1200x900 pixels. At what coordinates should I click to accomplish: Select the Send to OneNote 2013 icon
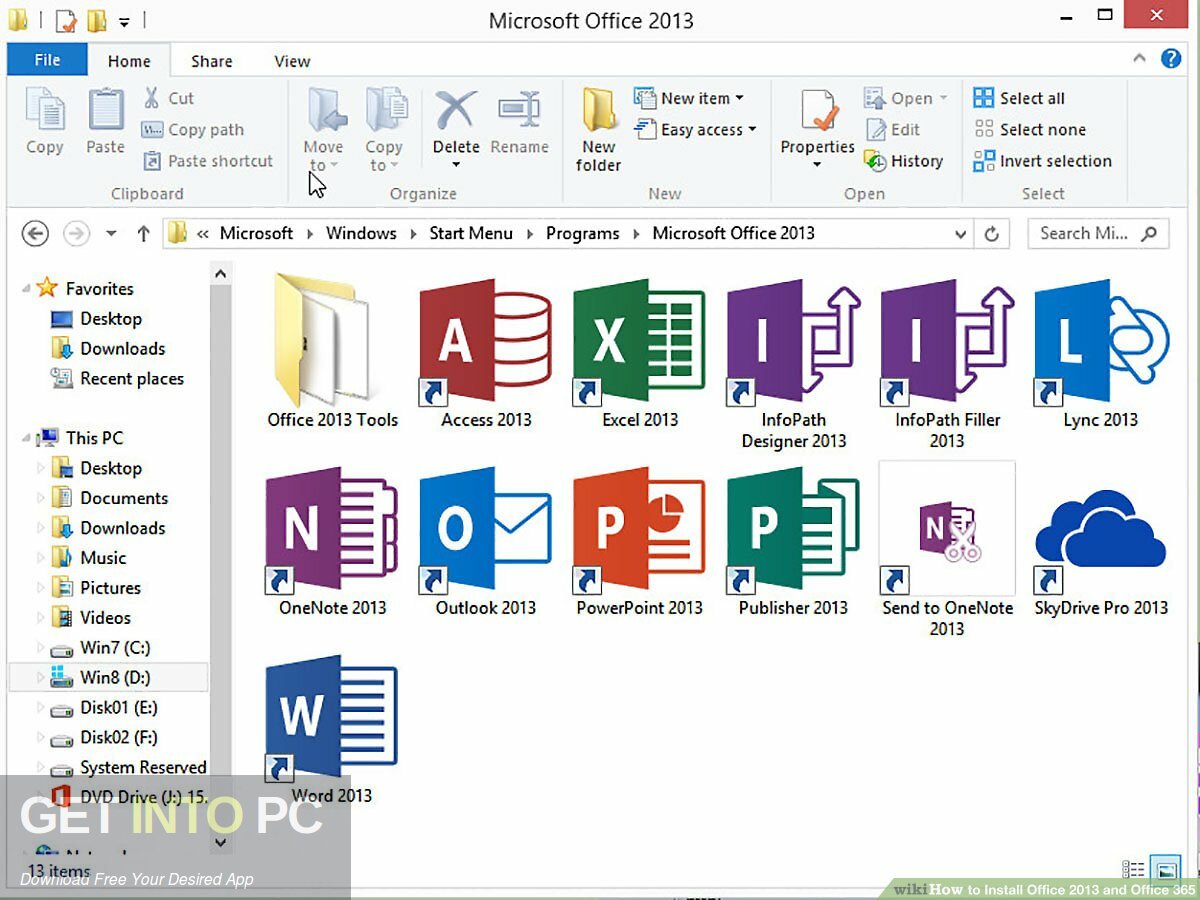(x=947, y=551)
